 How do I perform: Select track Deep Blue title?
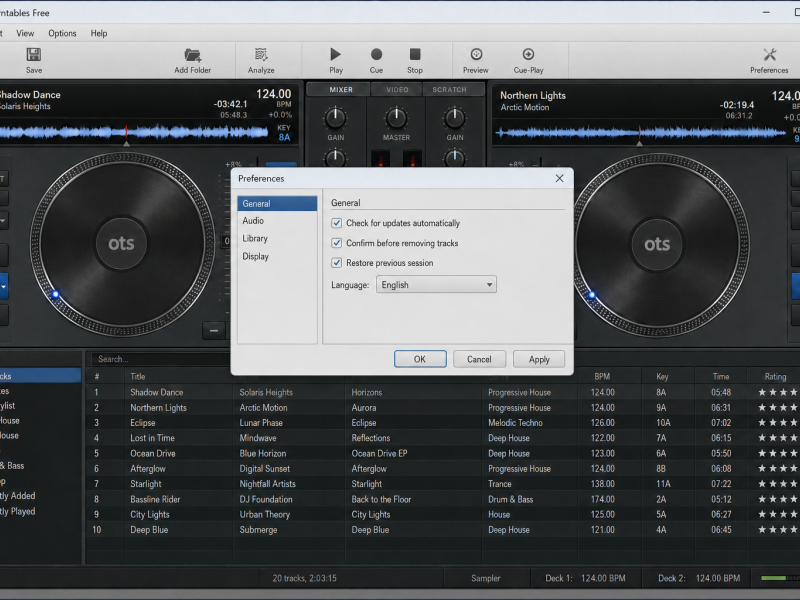[149, 530]
